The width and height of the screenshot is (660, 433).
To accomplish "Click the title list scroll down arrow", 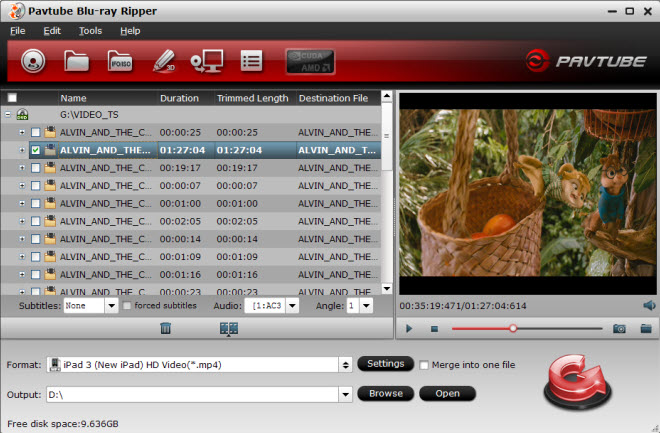I will (x=386, y=289).
